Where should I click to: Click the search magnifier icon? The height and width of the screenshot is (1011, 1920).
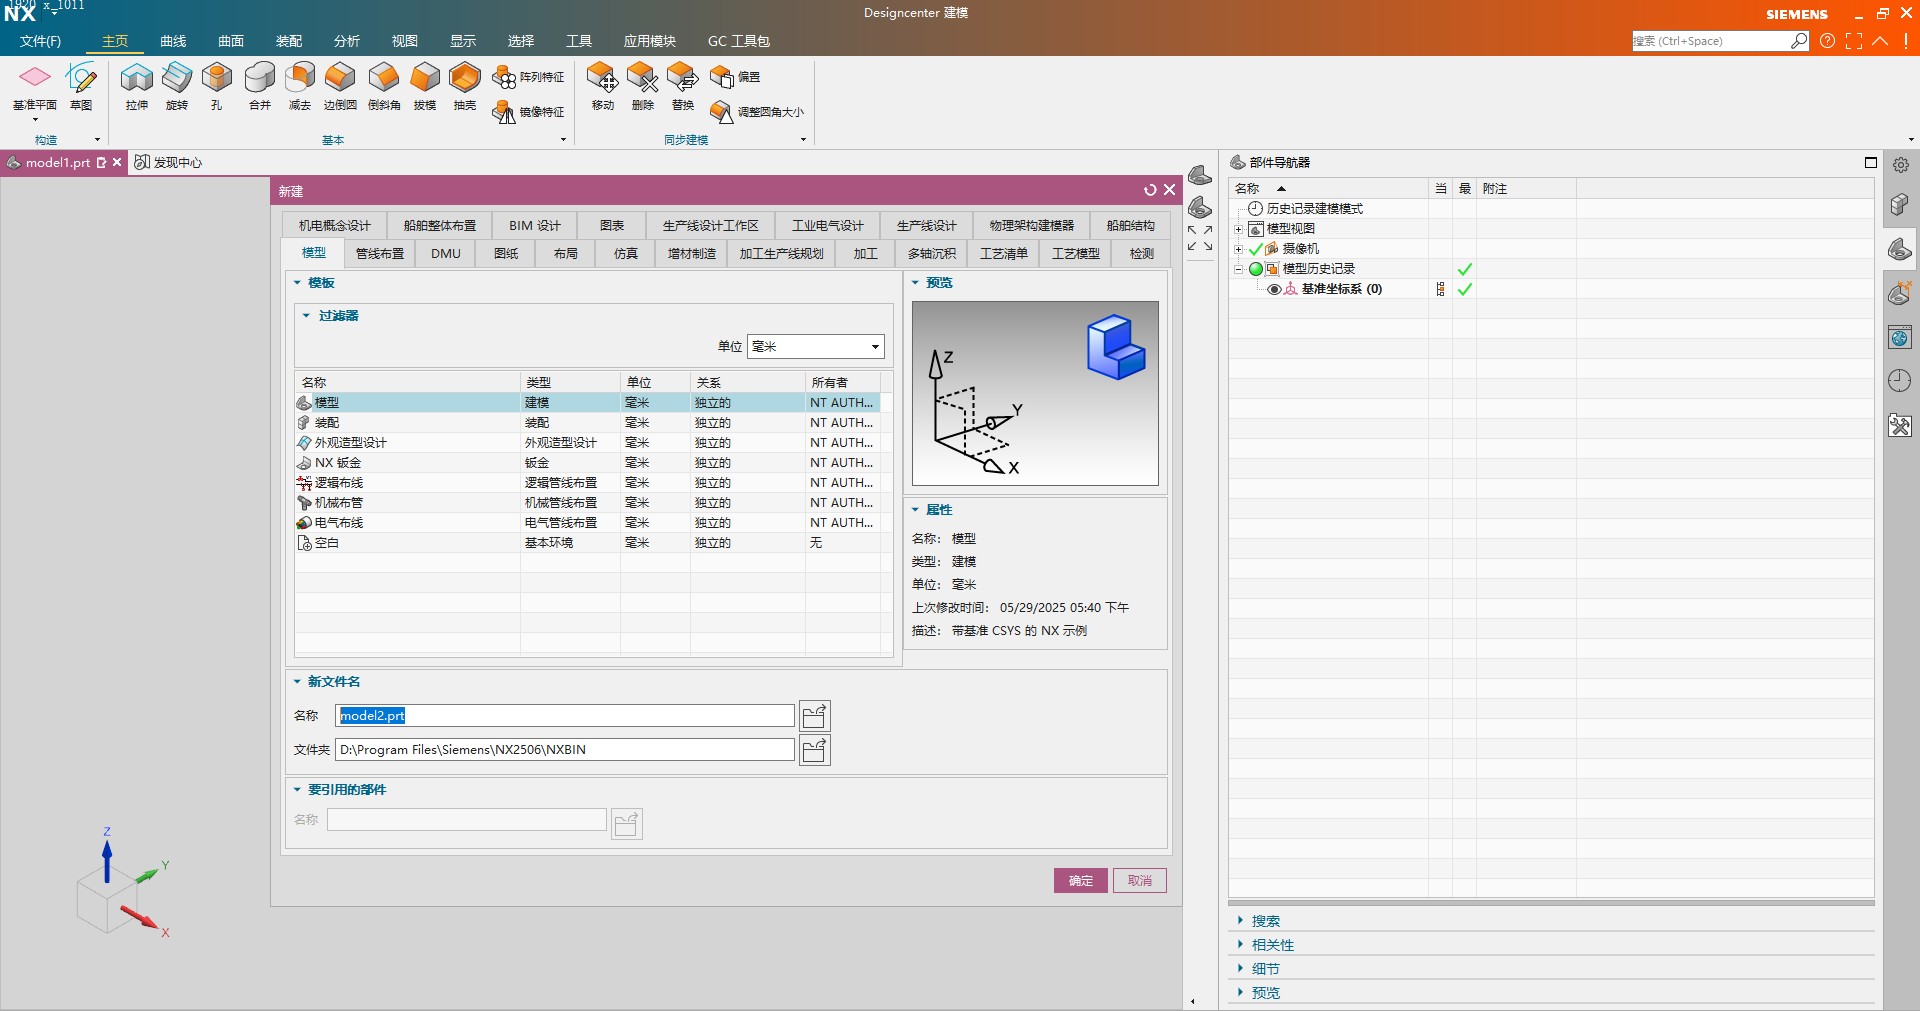click(1799, 41)
